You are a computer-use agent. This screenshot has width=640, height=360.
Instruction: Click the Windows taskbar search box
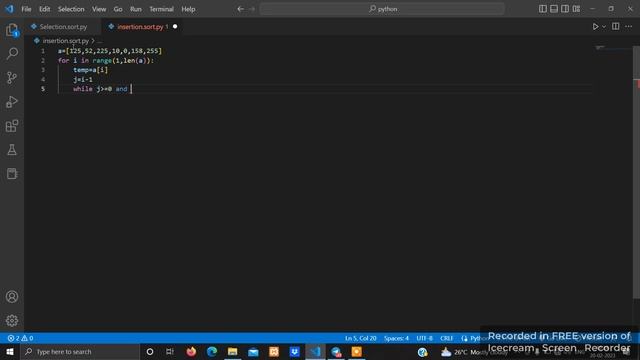(x=80, y=351)
